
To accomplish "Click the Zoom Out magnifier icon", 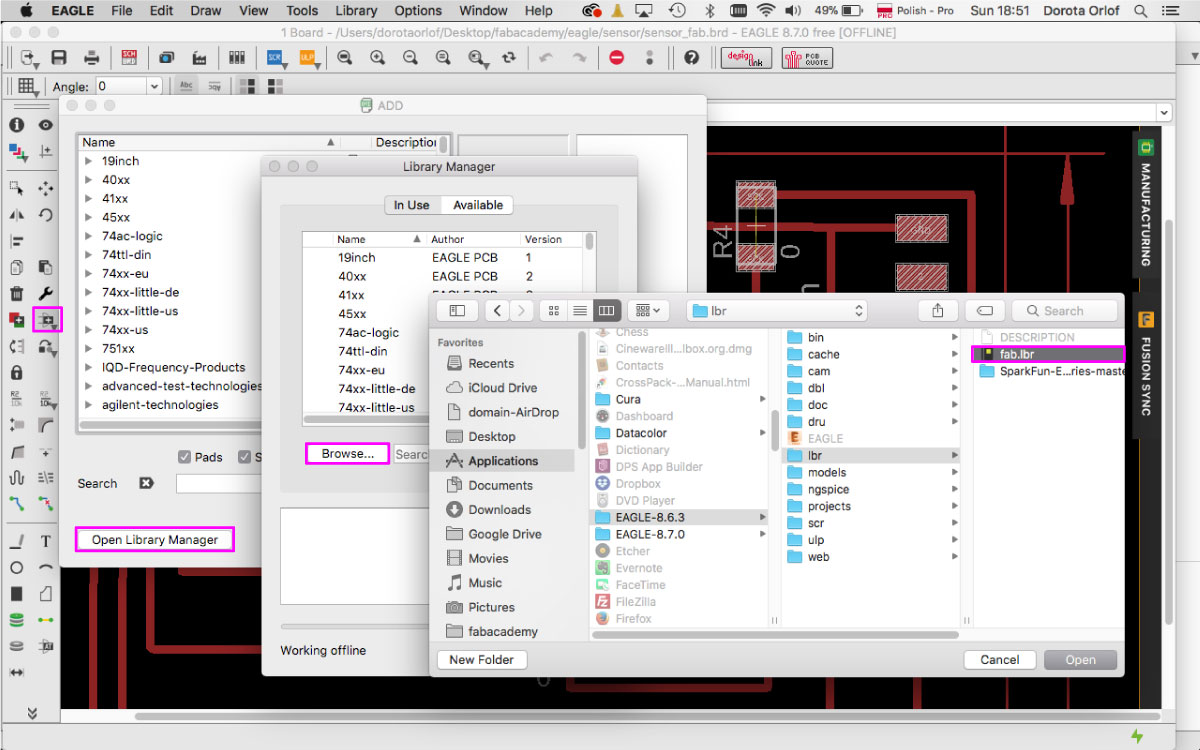I will (x=410, y=58).
